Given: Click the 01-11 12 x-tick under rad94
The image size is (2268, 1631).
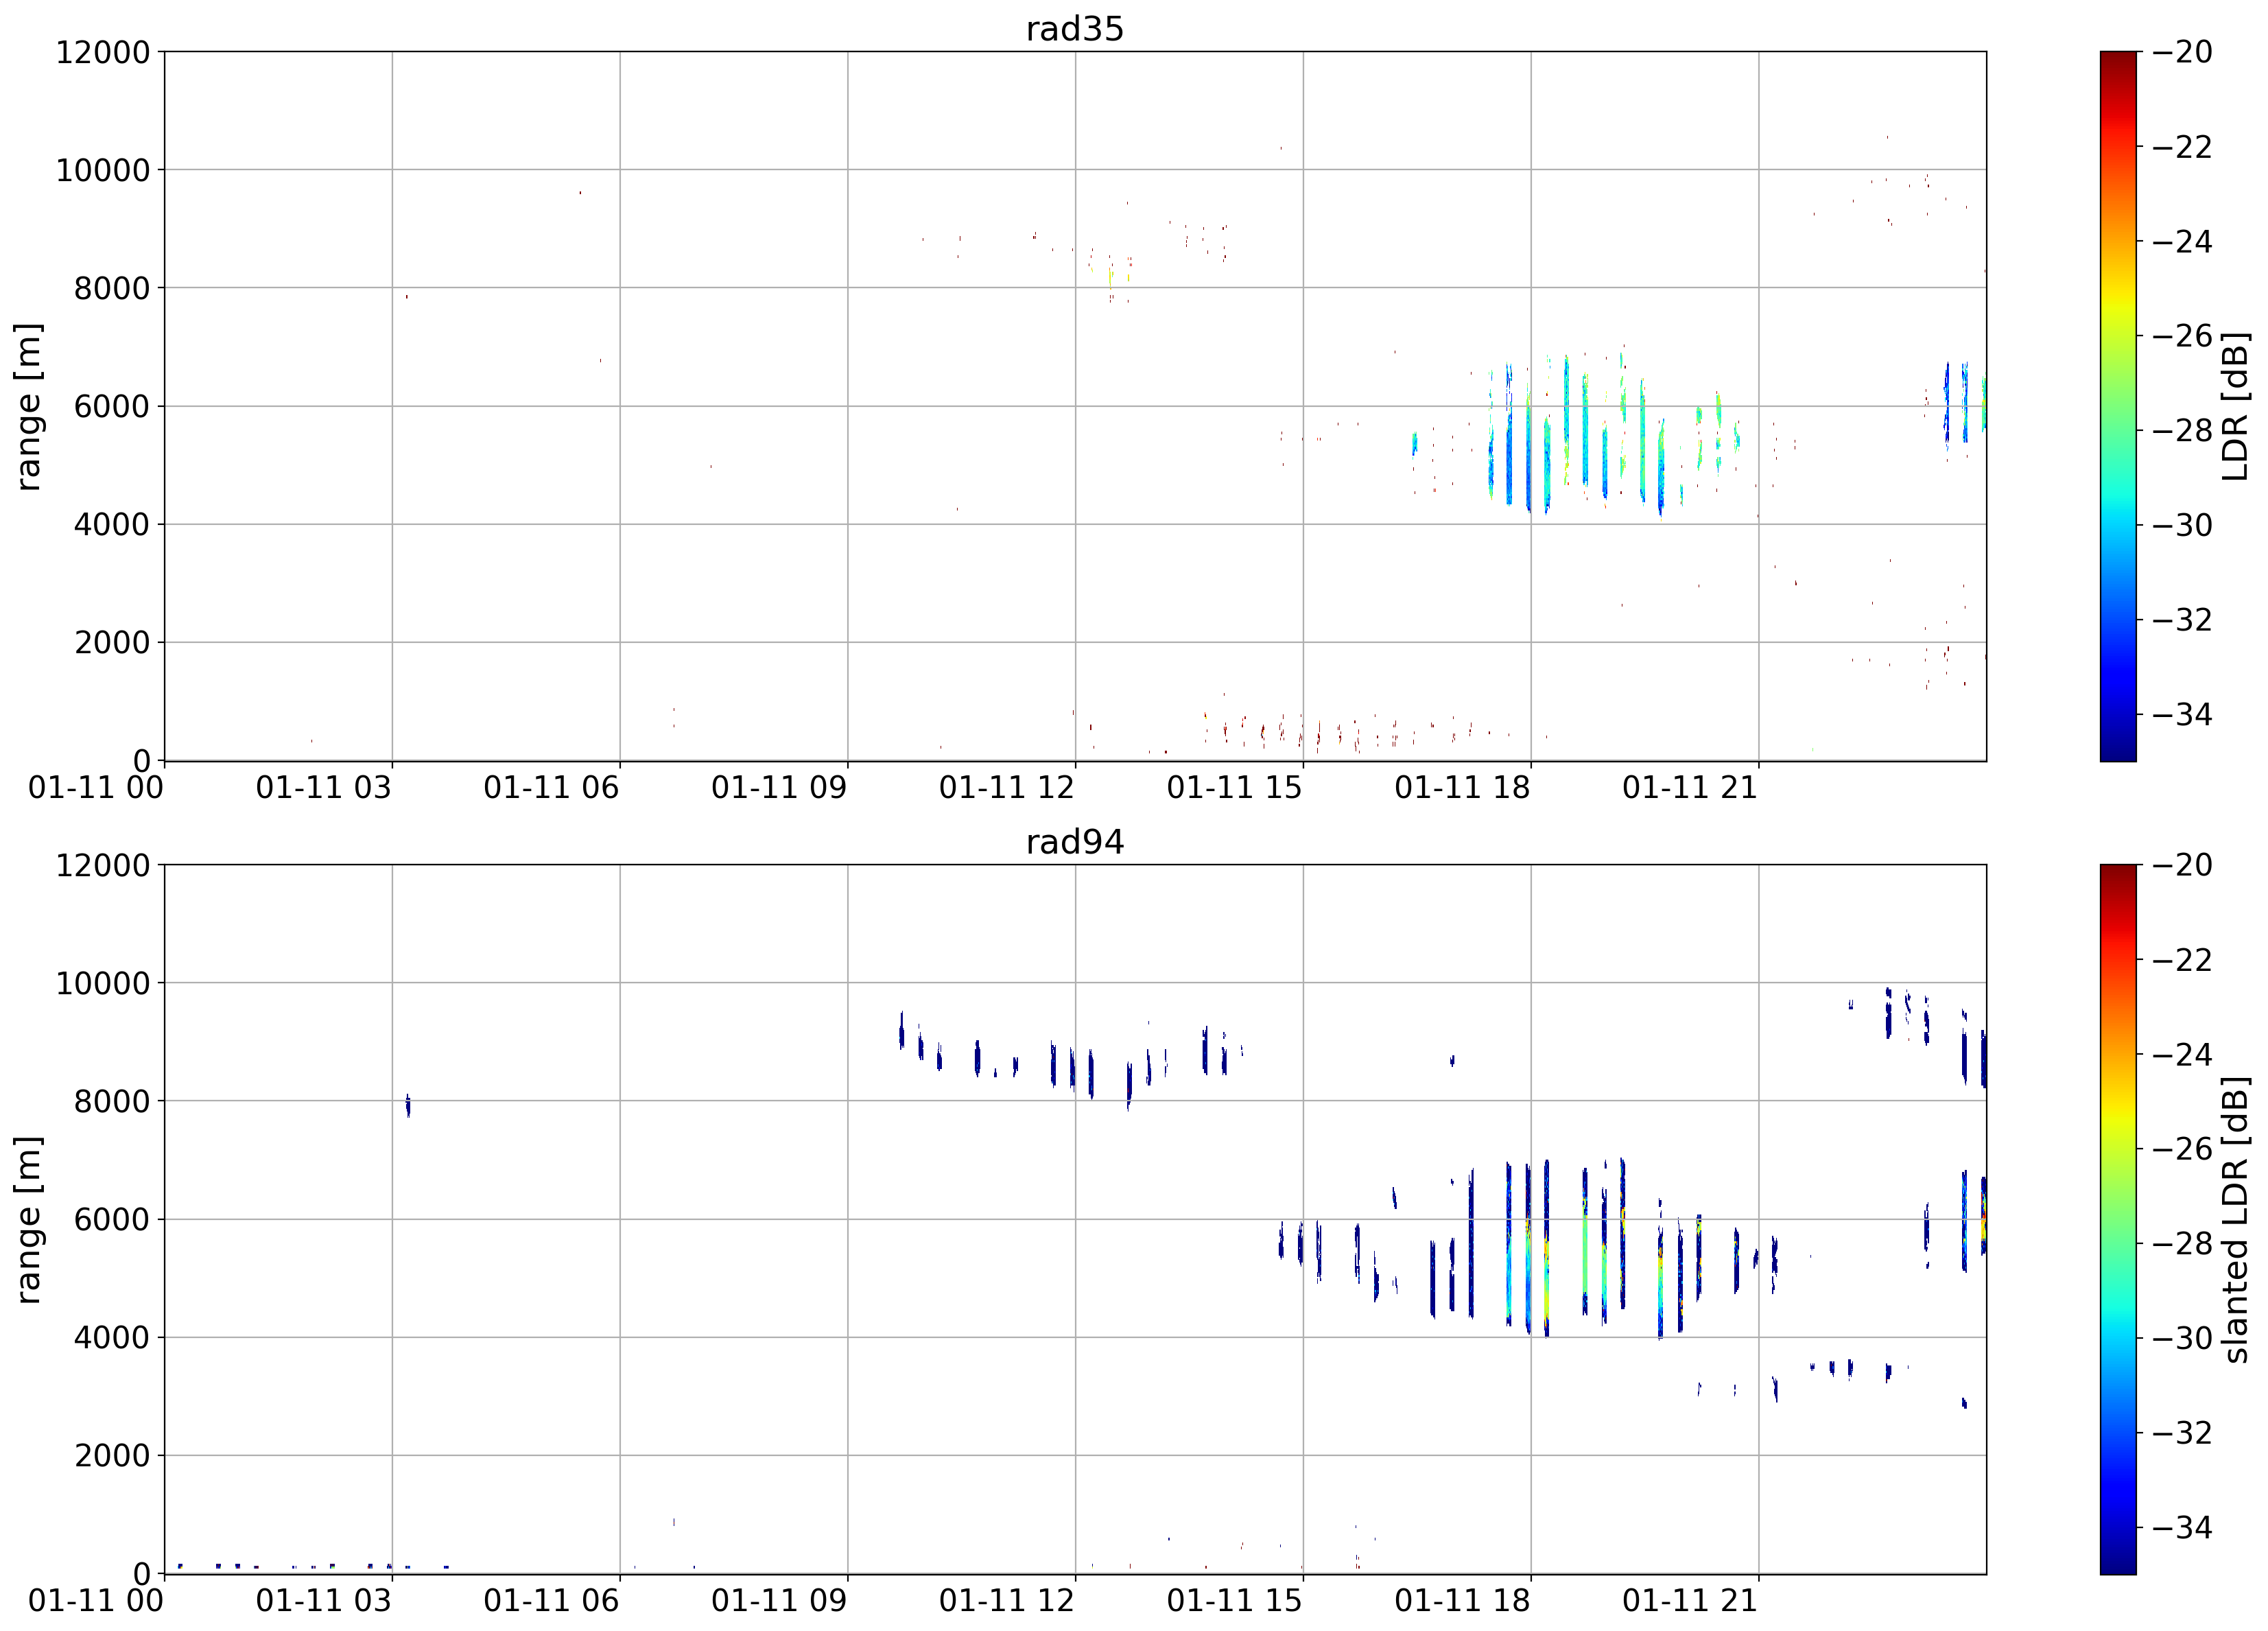Looking at the screenshot, I should (x=1007, y=1600).
